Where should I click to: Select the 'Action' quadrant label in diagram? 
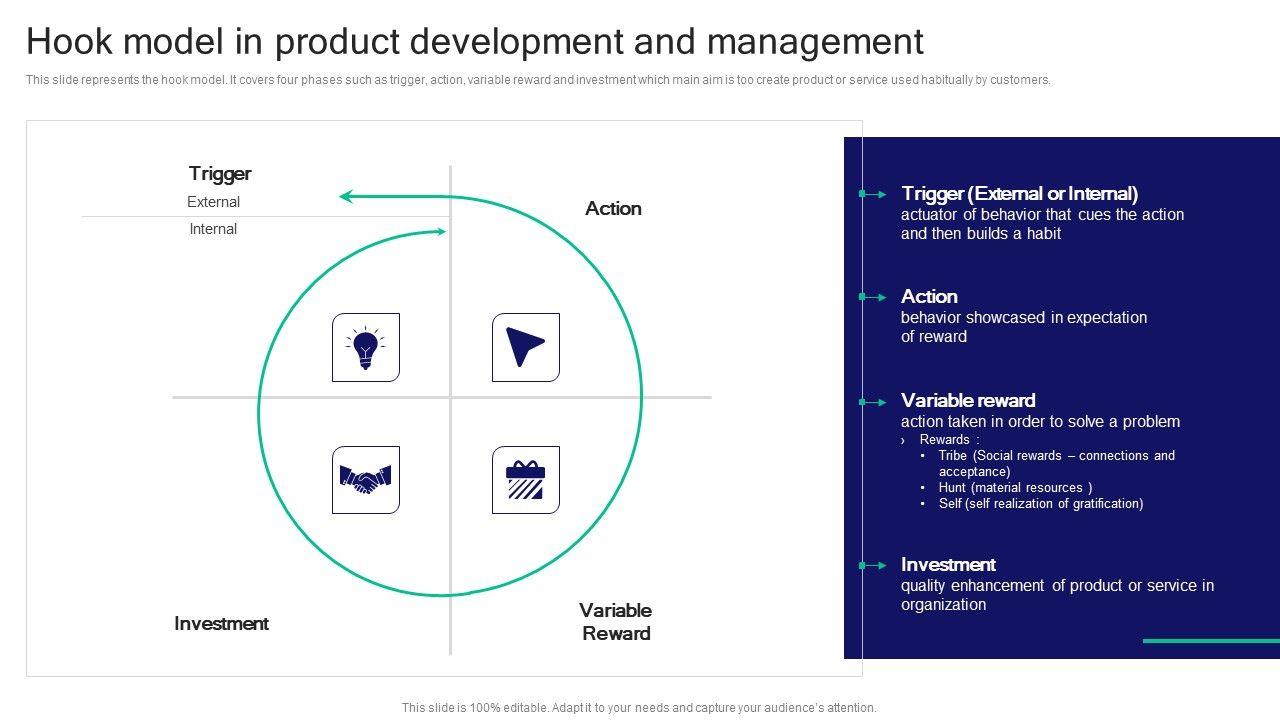tap(613, 208)
